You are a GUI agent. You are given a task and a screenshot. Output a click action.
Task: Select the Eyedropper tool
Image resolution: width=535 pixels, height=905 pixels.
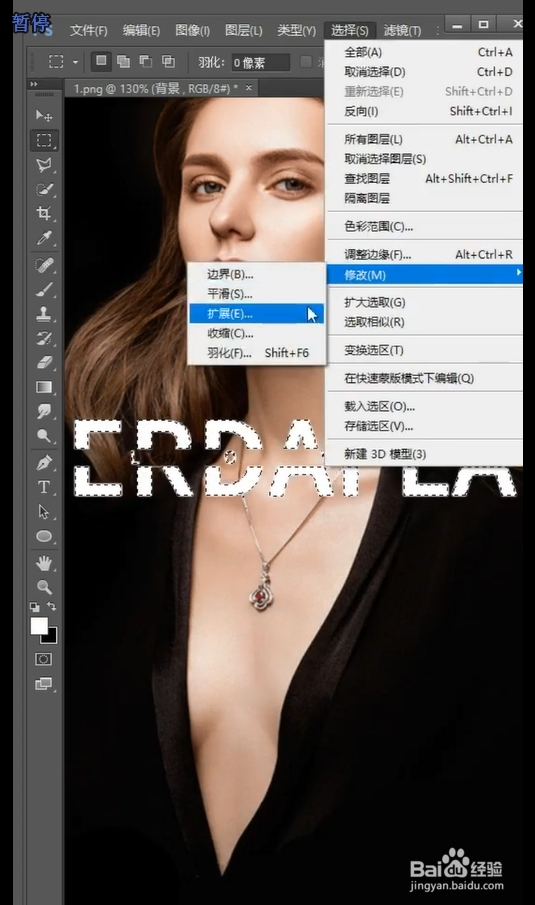(x=44, y=237)
